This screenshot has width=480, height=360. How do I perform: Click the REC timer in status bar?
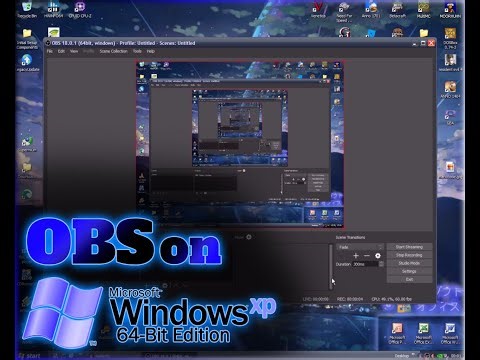[350, 299]
